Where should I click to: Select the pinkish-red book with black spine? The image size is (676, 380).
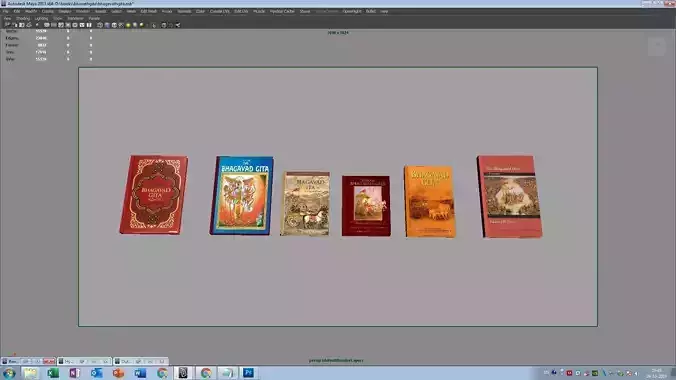[510, 197]
